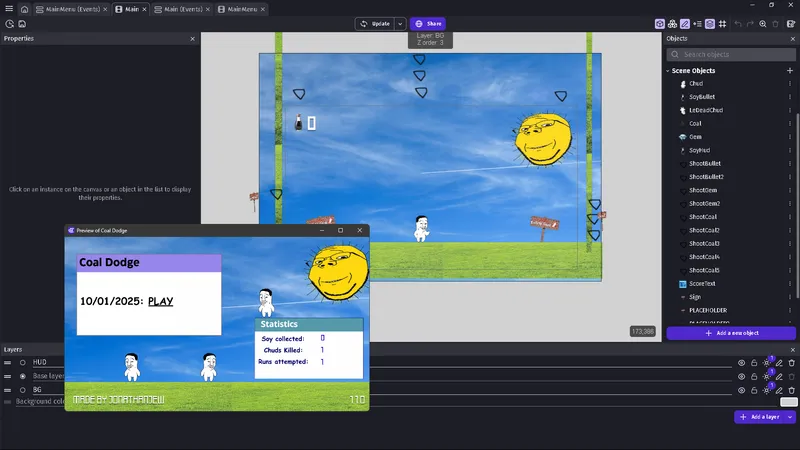Click the plus icon beside Scene Objects
800x450 pixels.
click(x=791, y=71)
